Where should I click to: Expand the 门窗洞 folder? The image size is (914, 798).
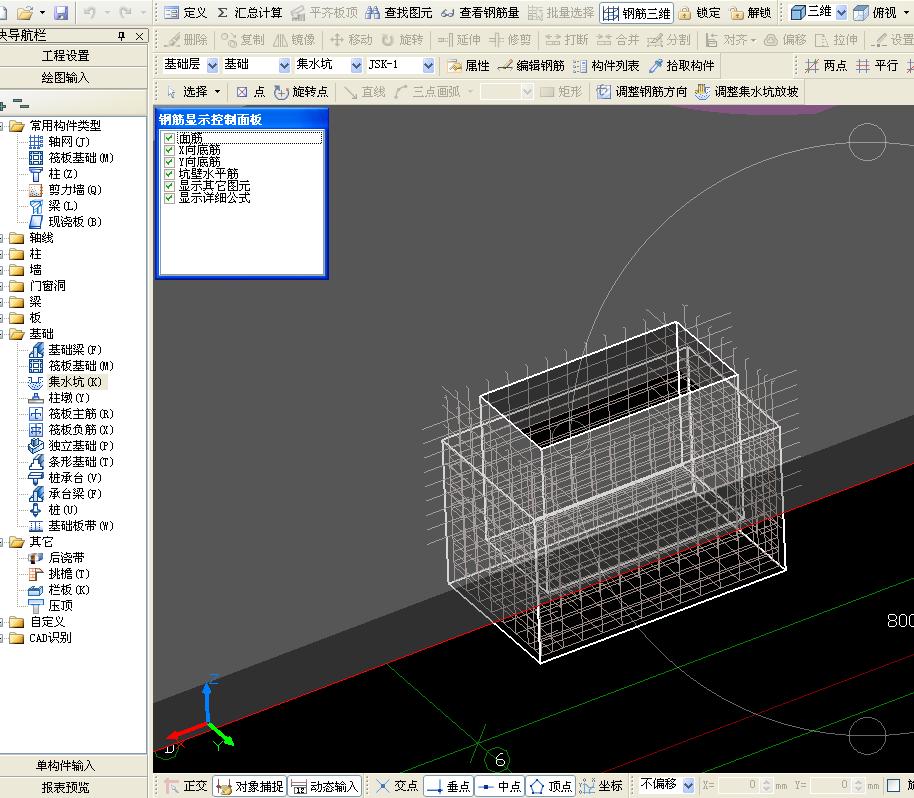2,286
